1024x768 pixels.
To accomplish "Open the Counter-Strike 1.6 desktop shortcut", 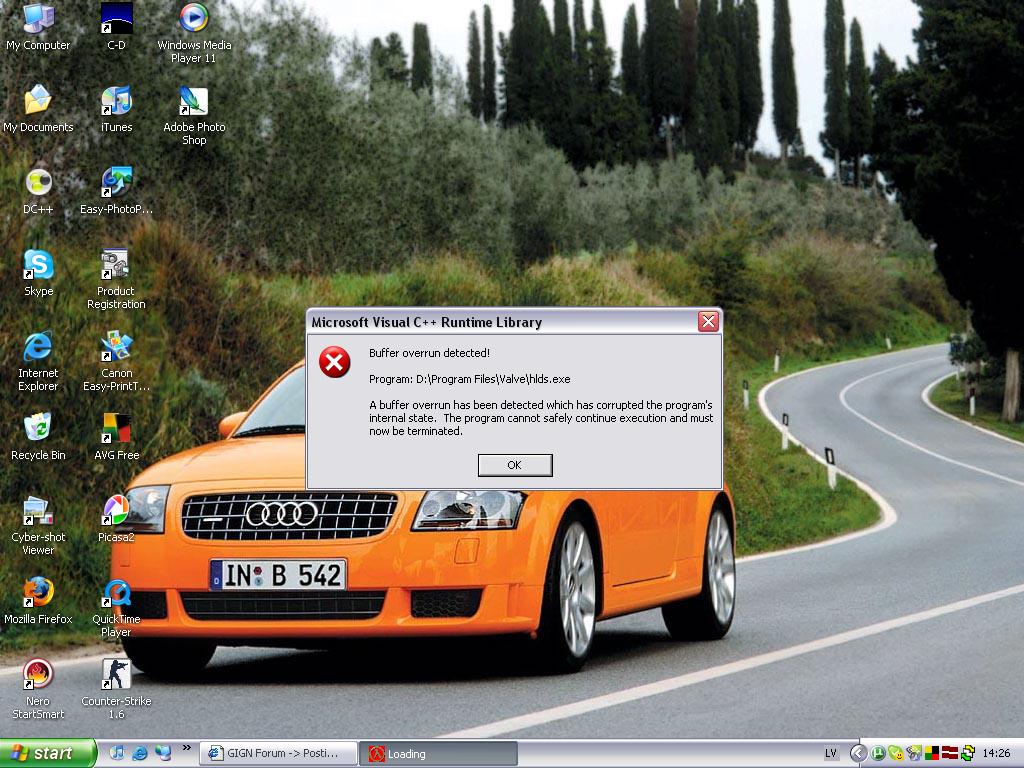I will point(116,675).
